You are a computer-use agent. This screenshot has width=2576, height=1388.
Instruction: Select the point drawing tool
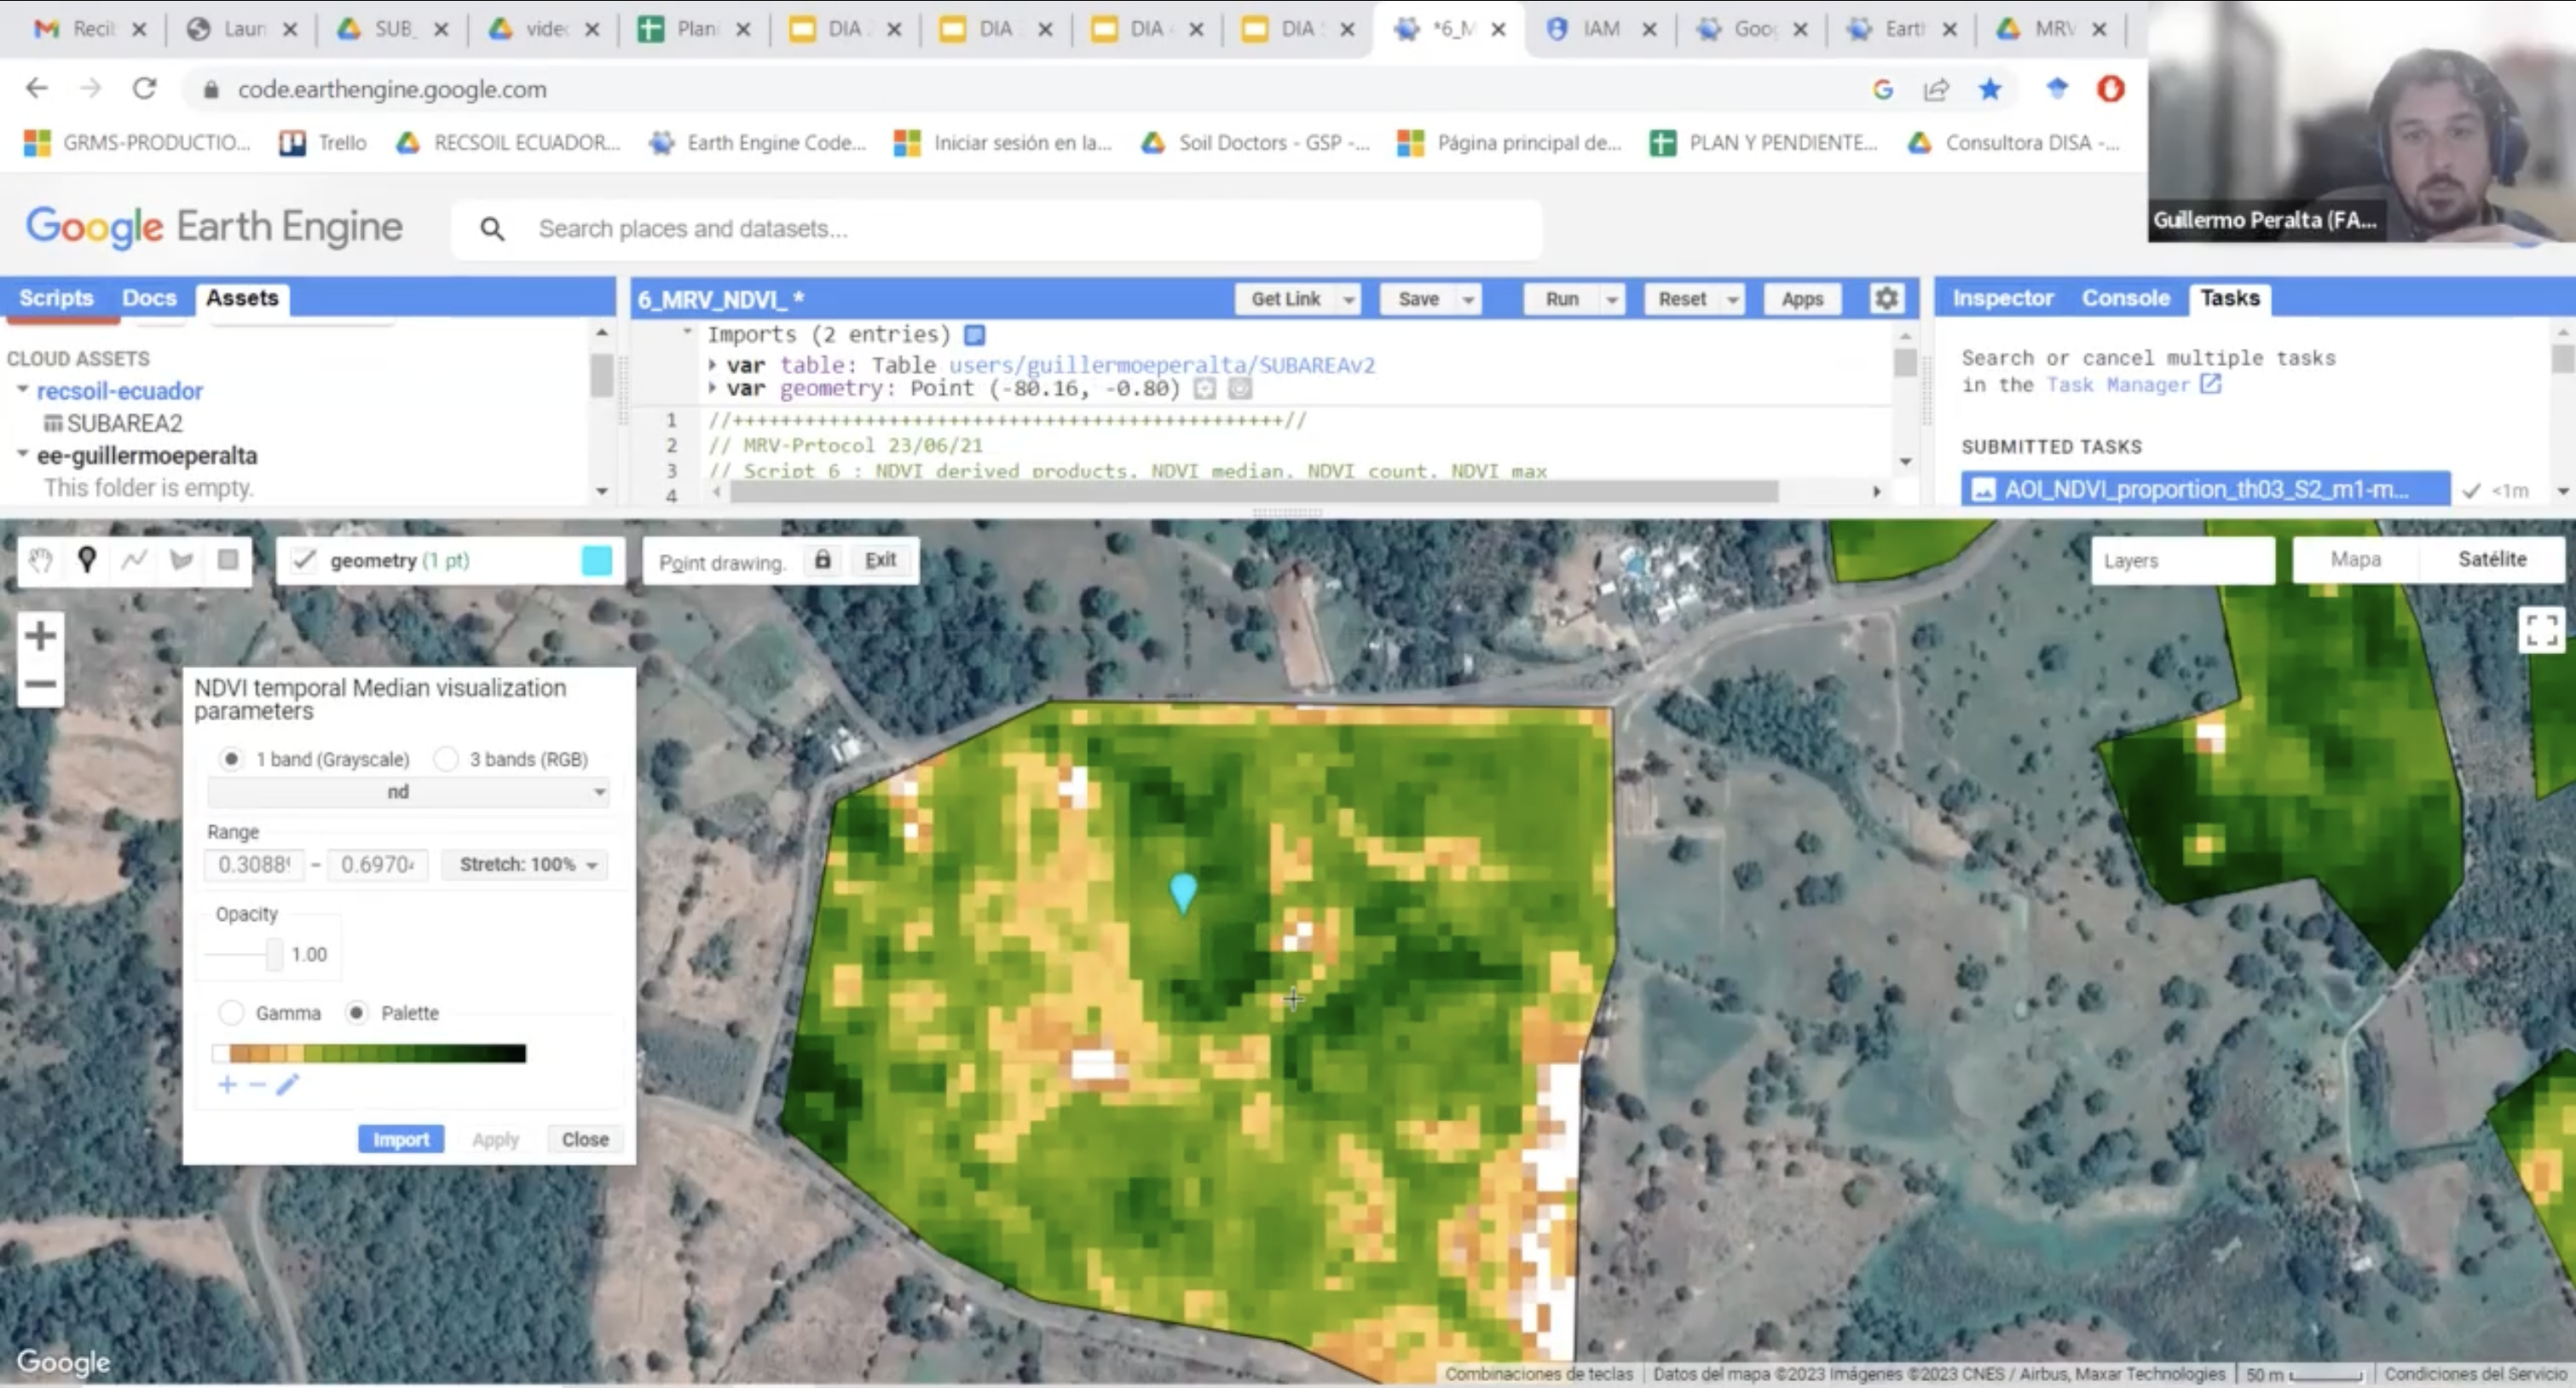tap(86, 560)
